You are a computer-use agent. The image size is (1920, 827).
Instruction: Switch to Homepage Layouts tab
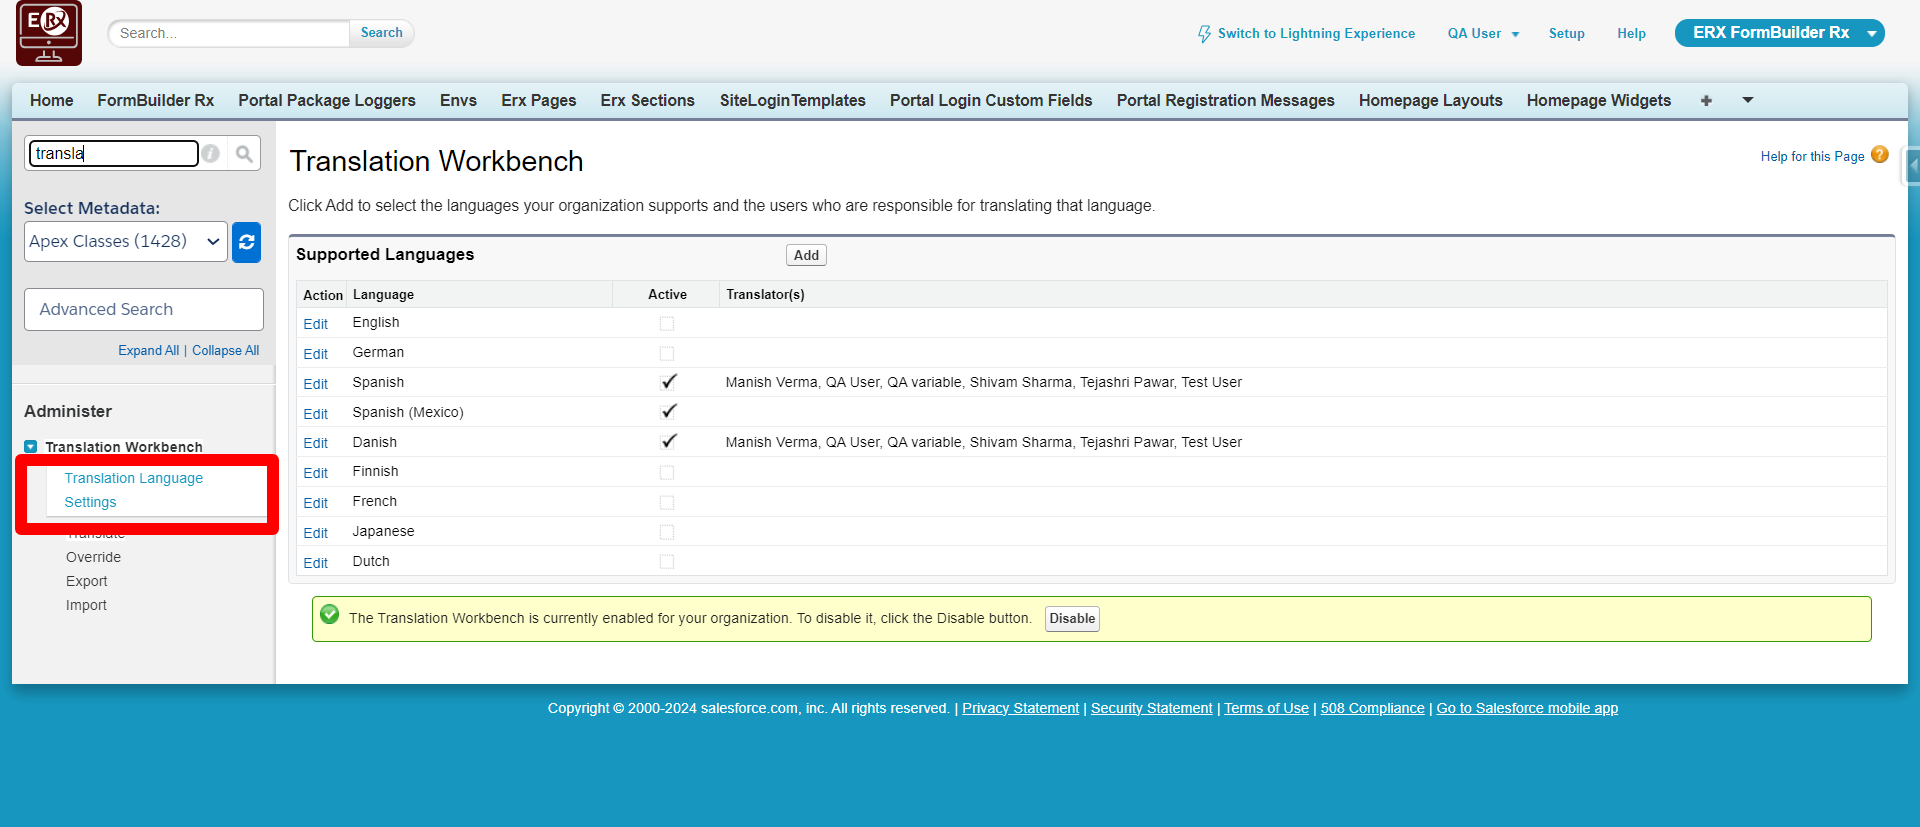point(1430,101)
